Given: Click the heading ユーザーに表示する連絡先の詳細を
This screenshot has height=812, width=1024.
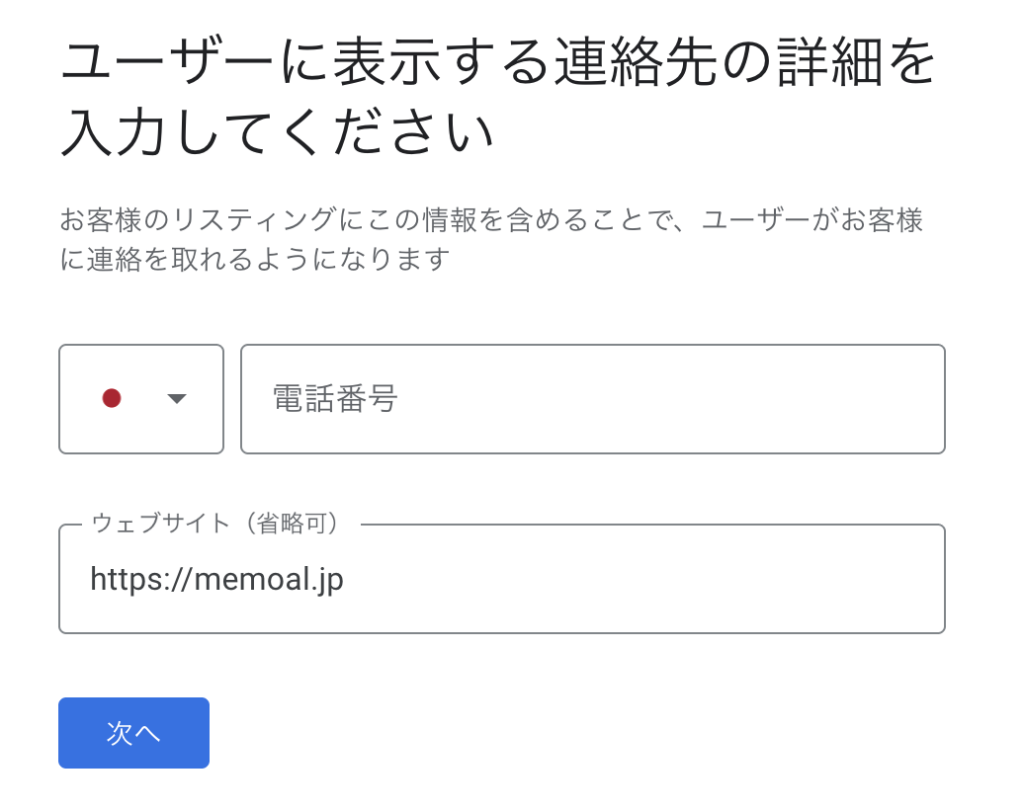Looking at the screenshot, I should click(498, 63).
